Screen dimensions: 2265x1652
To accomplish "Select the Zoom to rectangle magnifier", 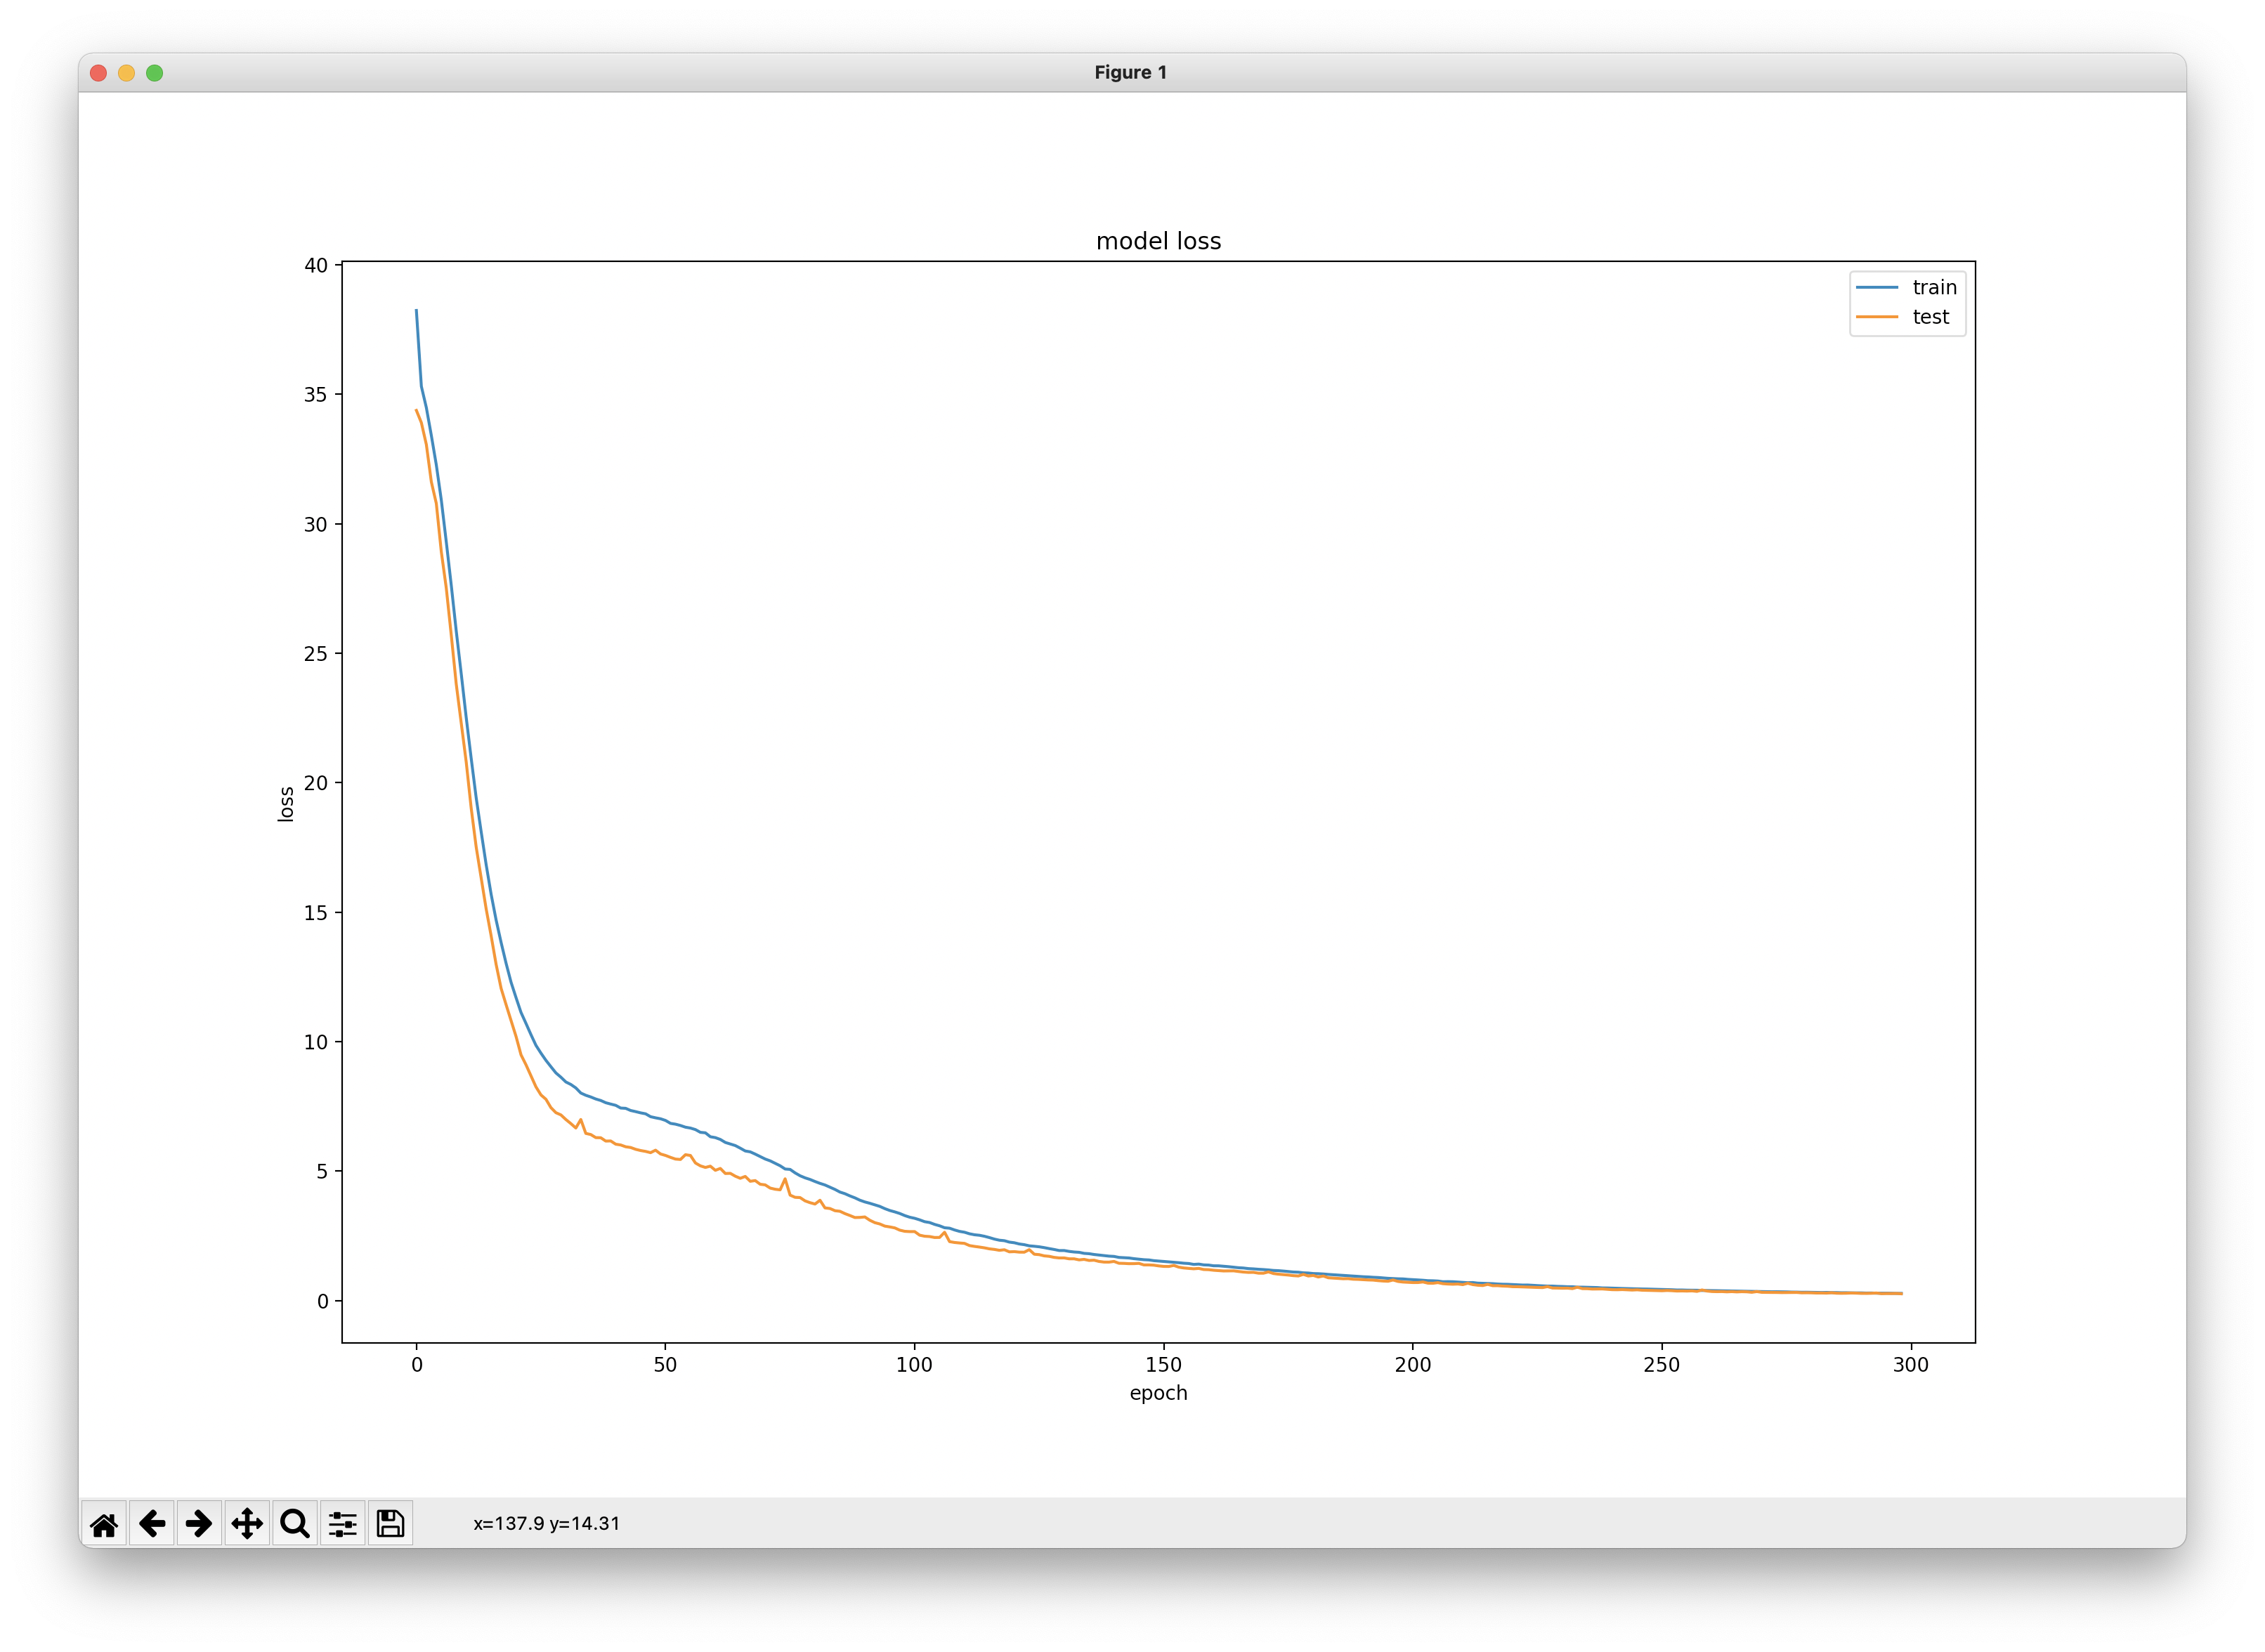I will pos(295,1524).
